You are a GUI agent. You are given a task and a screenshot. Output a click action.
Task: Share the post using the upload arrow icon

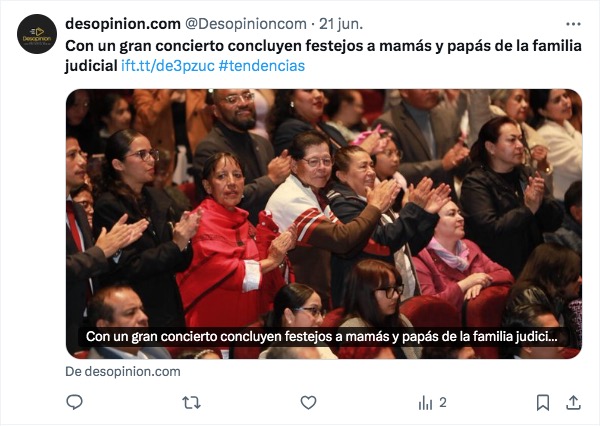click(573, 403)
